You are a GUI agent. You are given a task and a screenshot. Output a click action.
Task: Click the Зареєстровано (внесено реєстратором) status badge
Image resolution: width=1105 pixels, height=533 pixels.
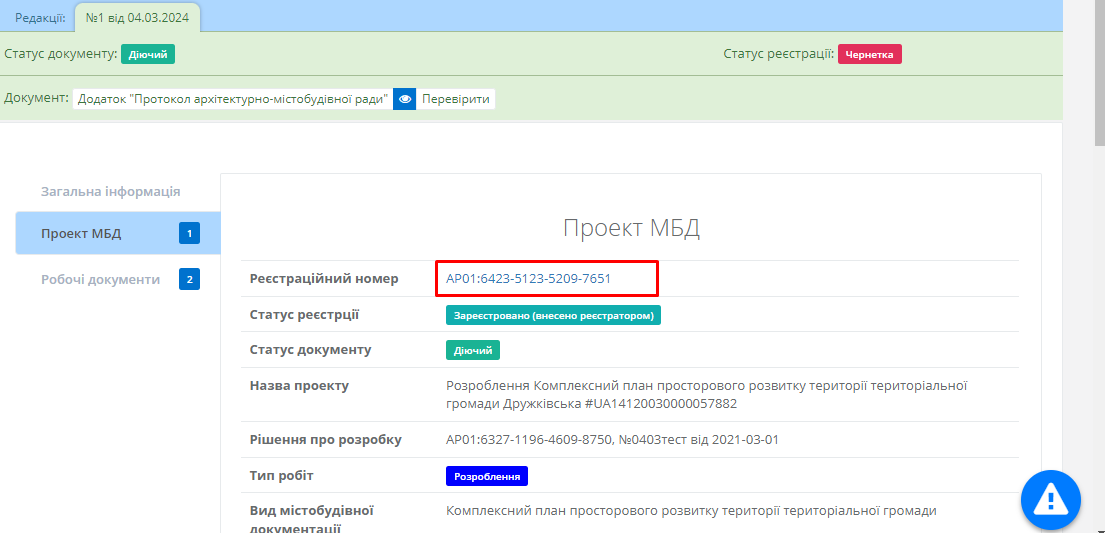pos(553,315)
